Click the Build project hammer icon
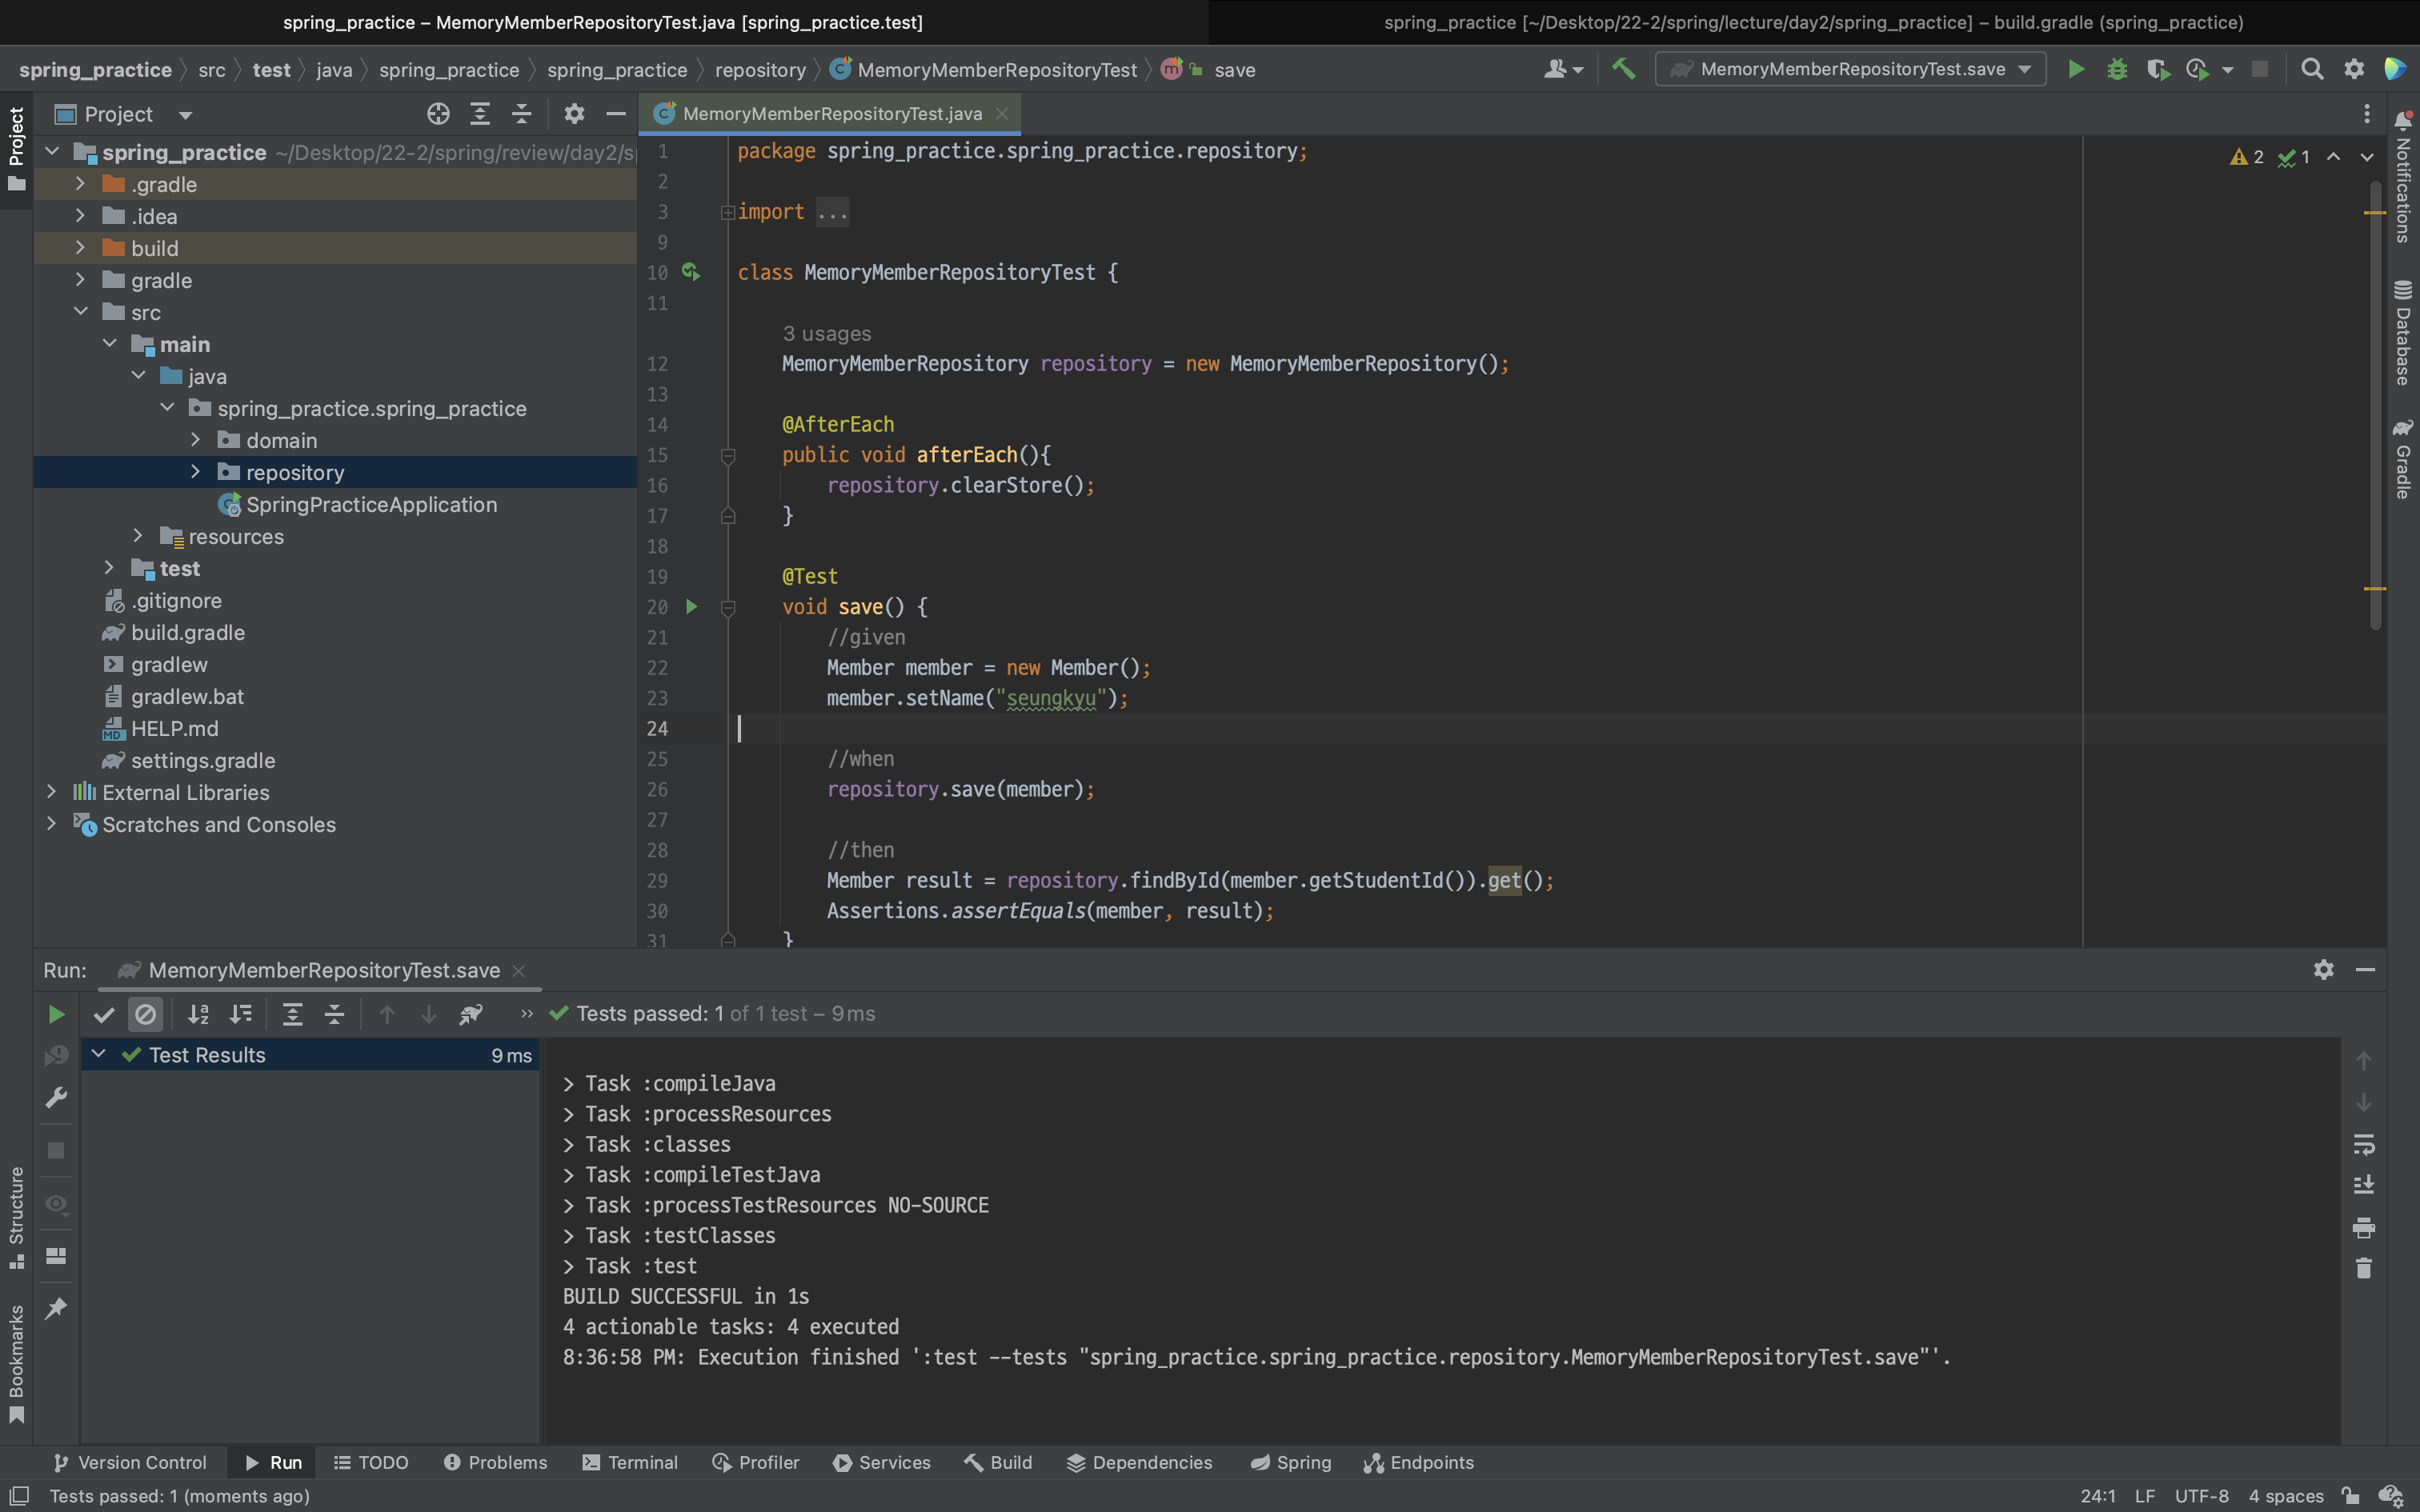This screenshot has height=1512, width=2420. click(x=1623, y=69)
